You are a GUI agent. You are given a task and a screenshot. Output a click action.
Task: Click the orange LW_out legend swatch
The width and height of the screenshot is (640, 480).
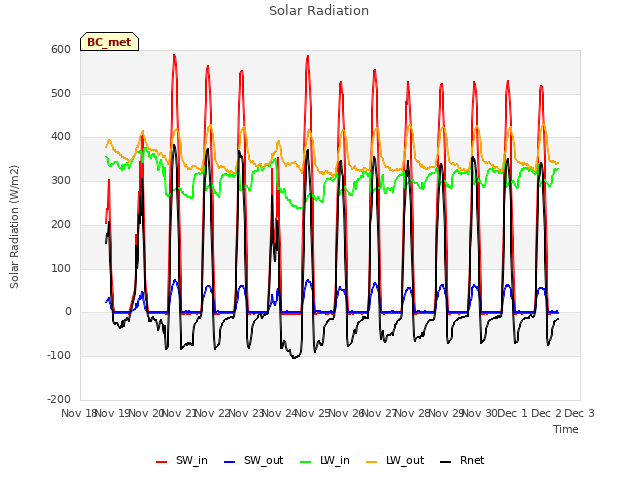[372, 462]
